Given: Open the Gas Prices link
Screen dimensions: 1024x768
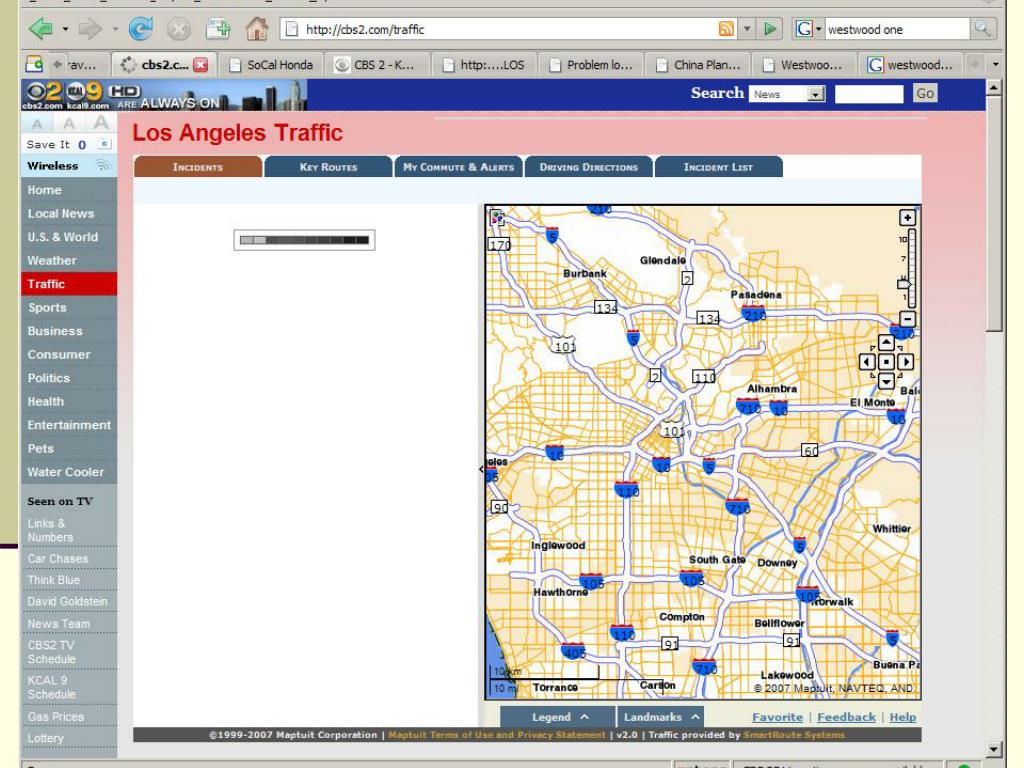Looking at the screenshot, I should (56, 716).
